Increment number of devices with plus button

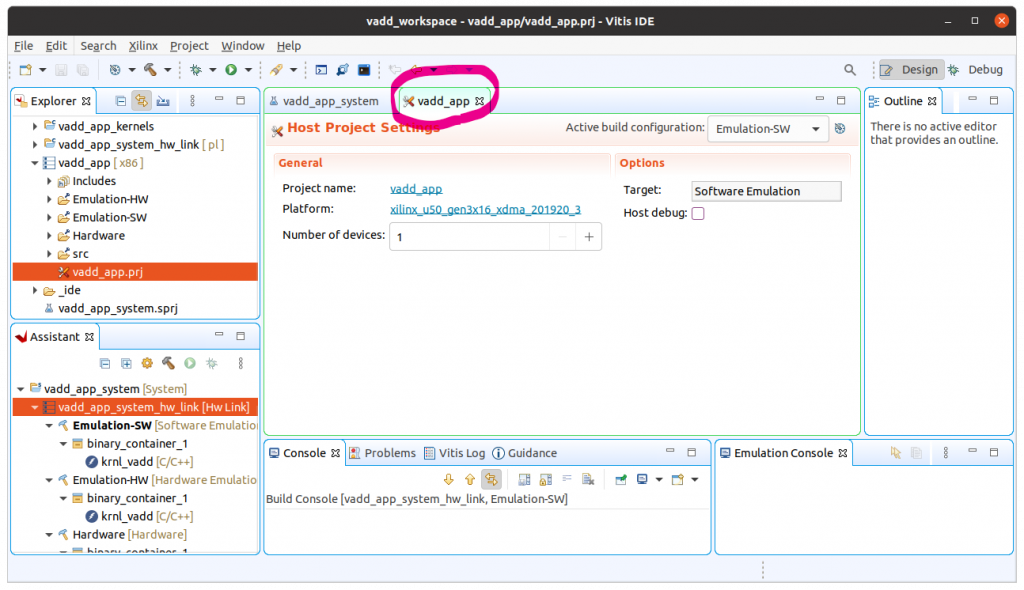[589, 237]
